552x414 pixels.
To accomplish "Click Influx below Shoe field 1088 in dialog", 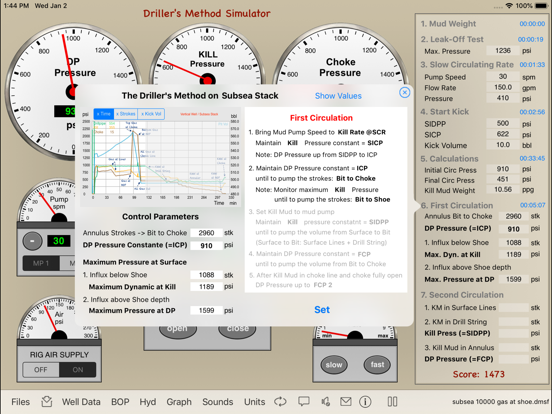I will (x=206, y=275).
